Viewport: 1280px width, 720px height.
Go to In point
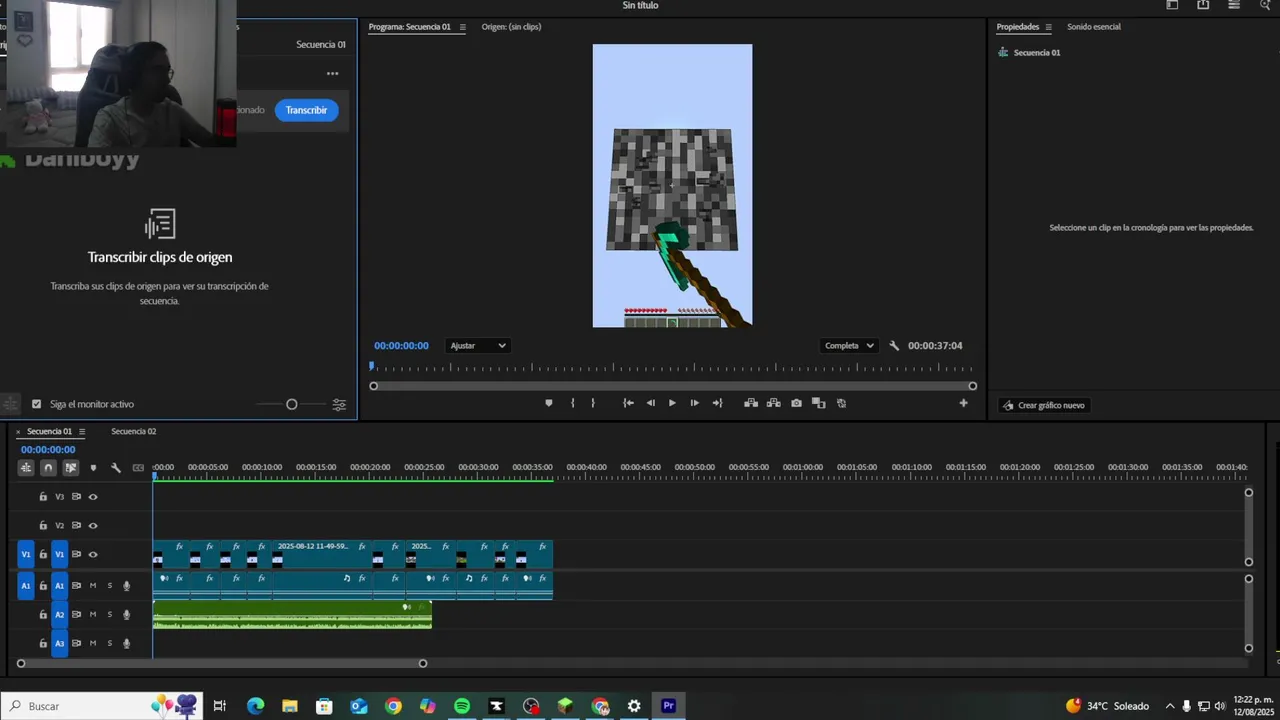[x=628, y=403]
